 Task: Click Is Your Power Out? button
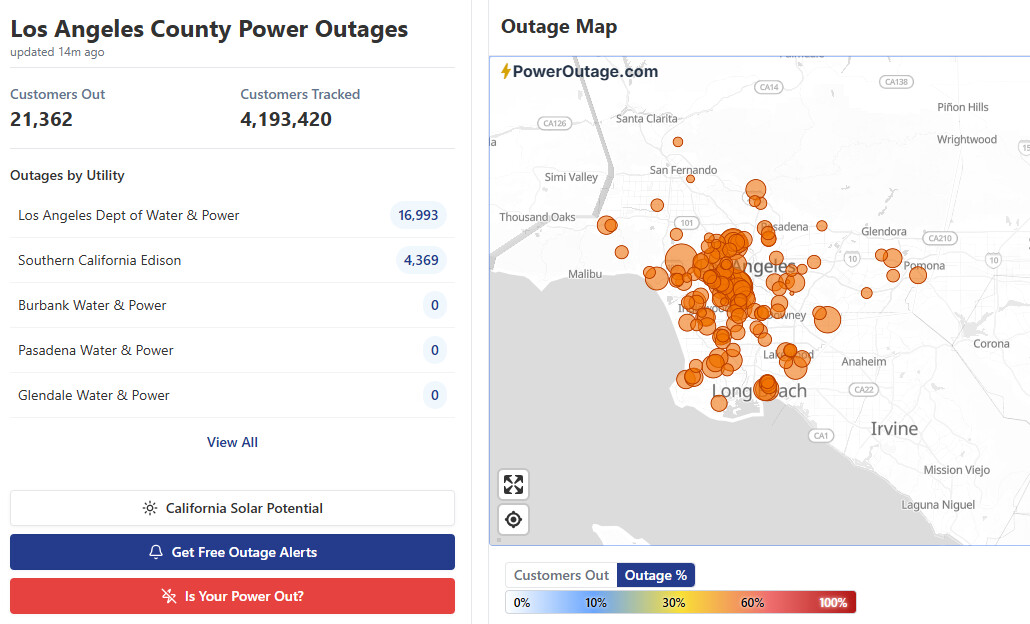[232, 596]
